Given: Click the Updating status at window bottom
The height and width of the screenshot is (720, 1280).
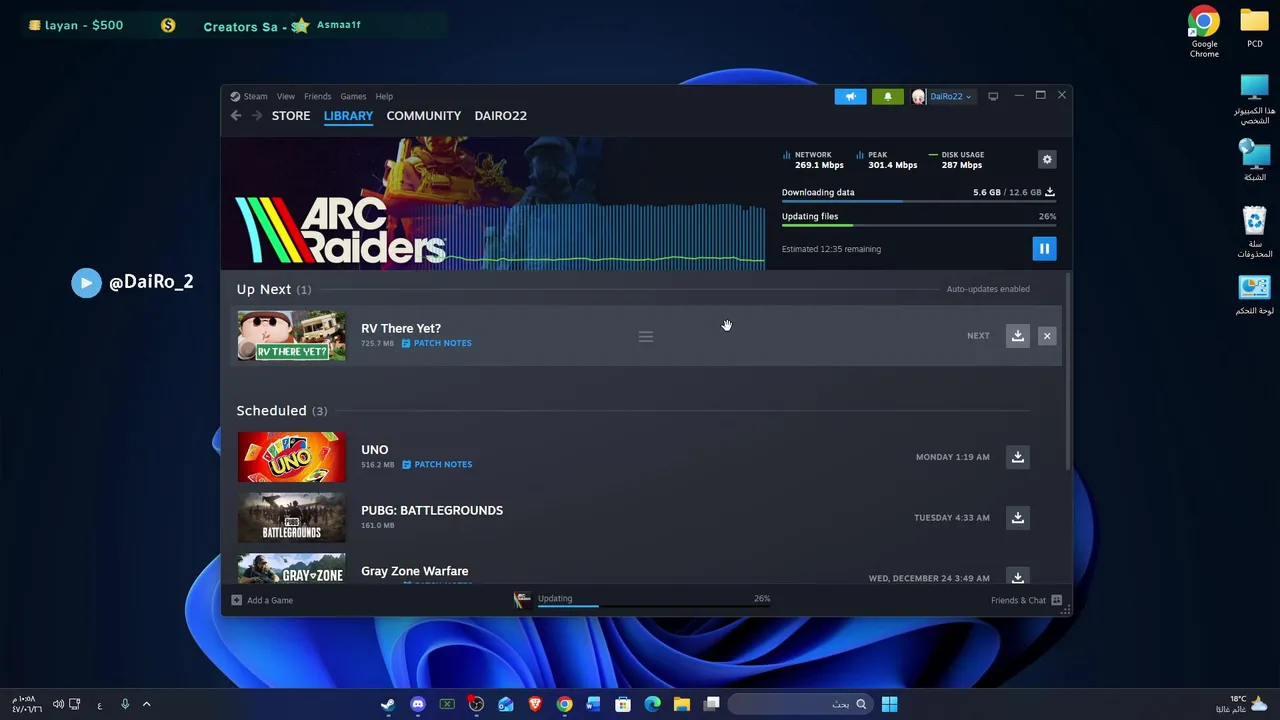Looking at the screenshot, I should pos(555,599).
